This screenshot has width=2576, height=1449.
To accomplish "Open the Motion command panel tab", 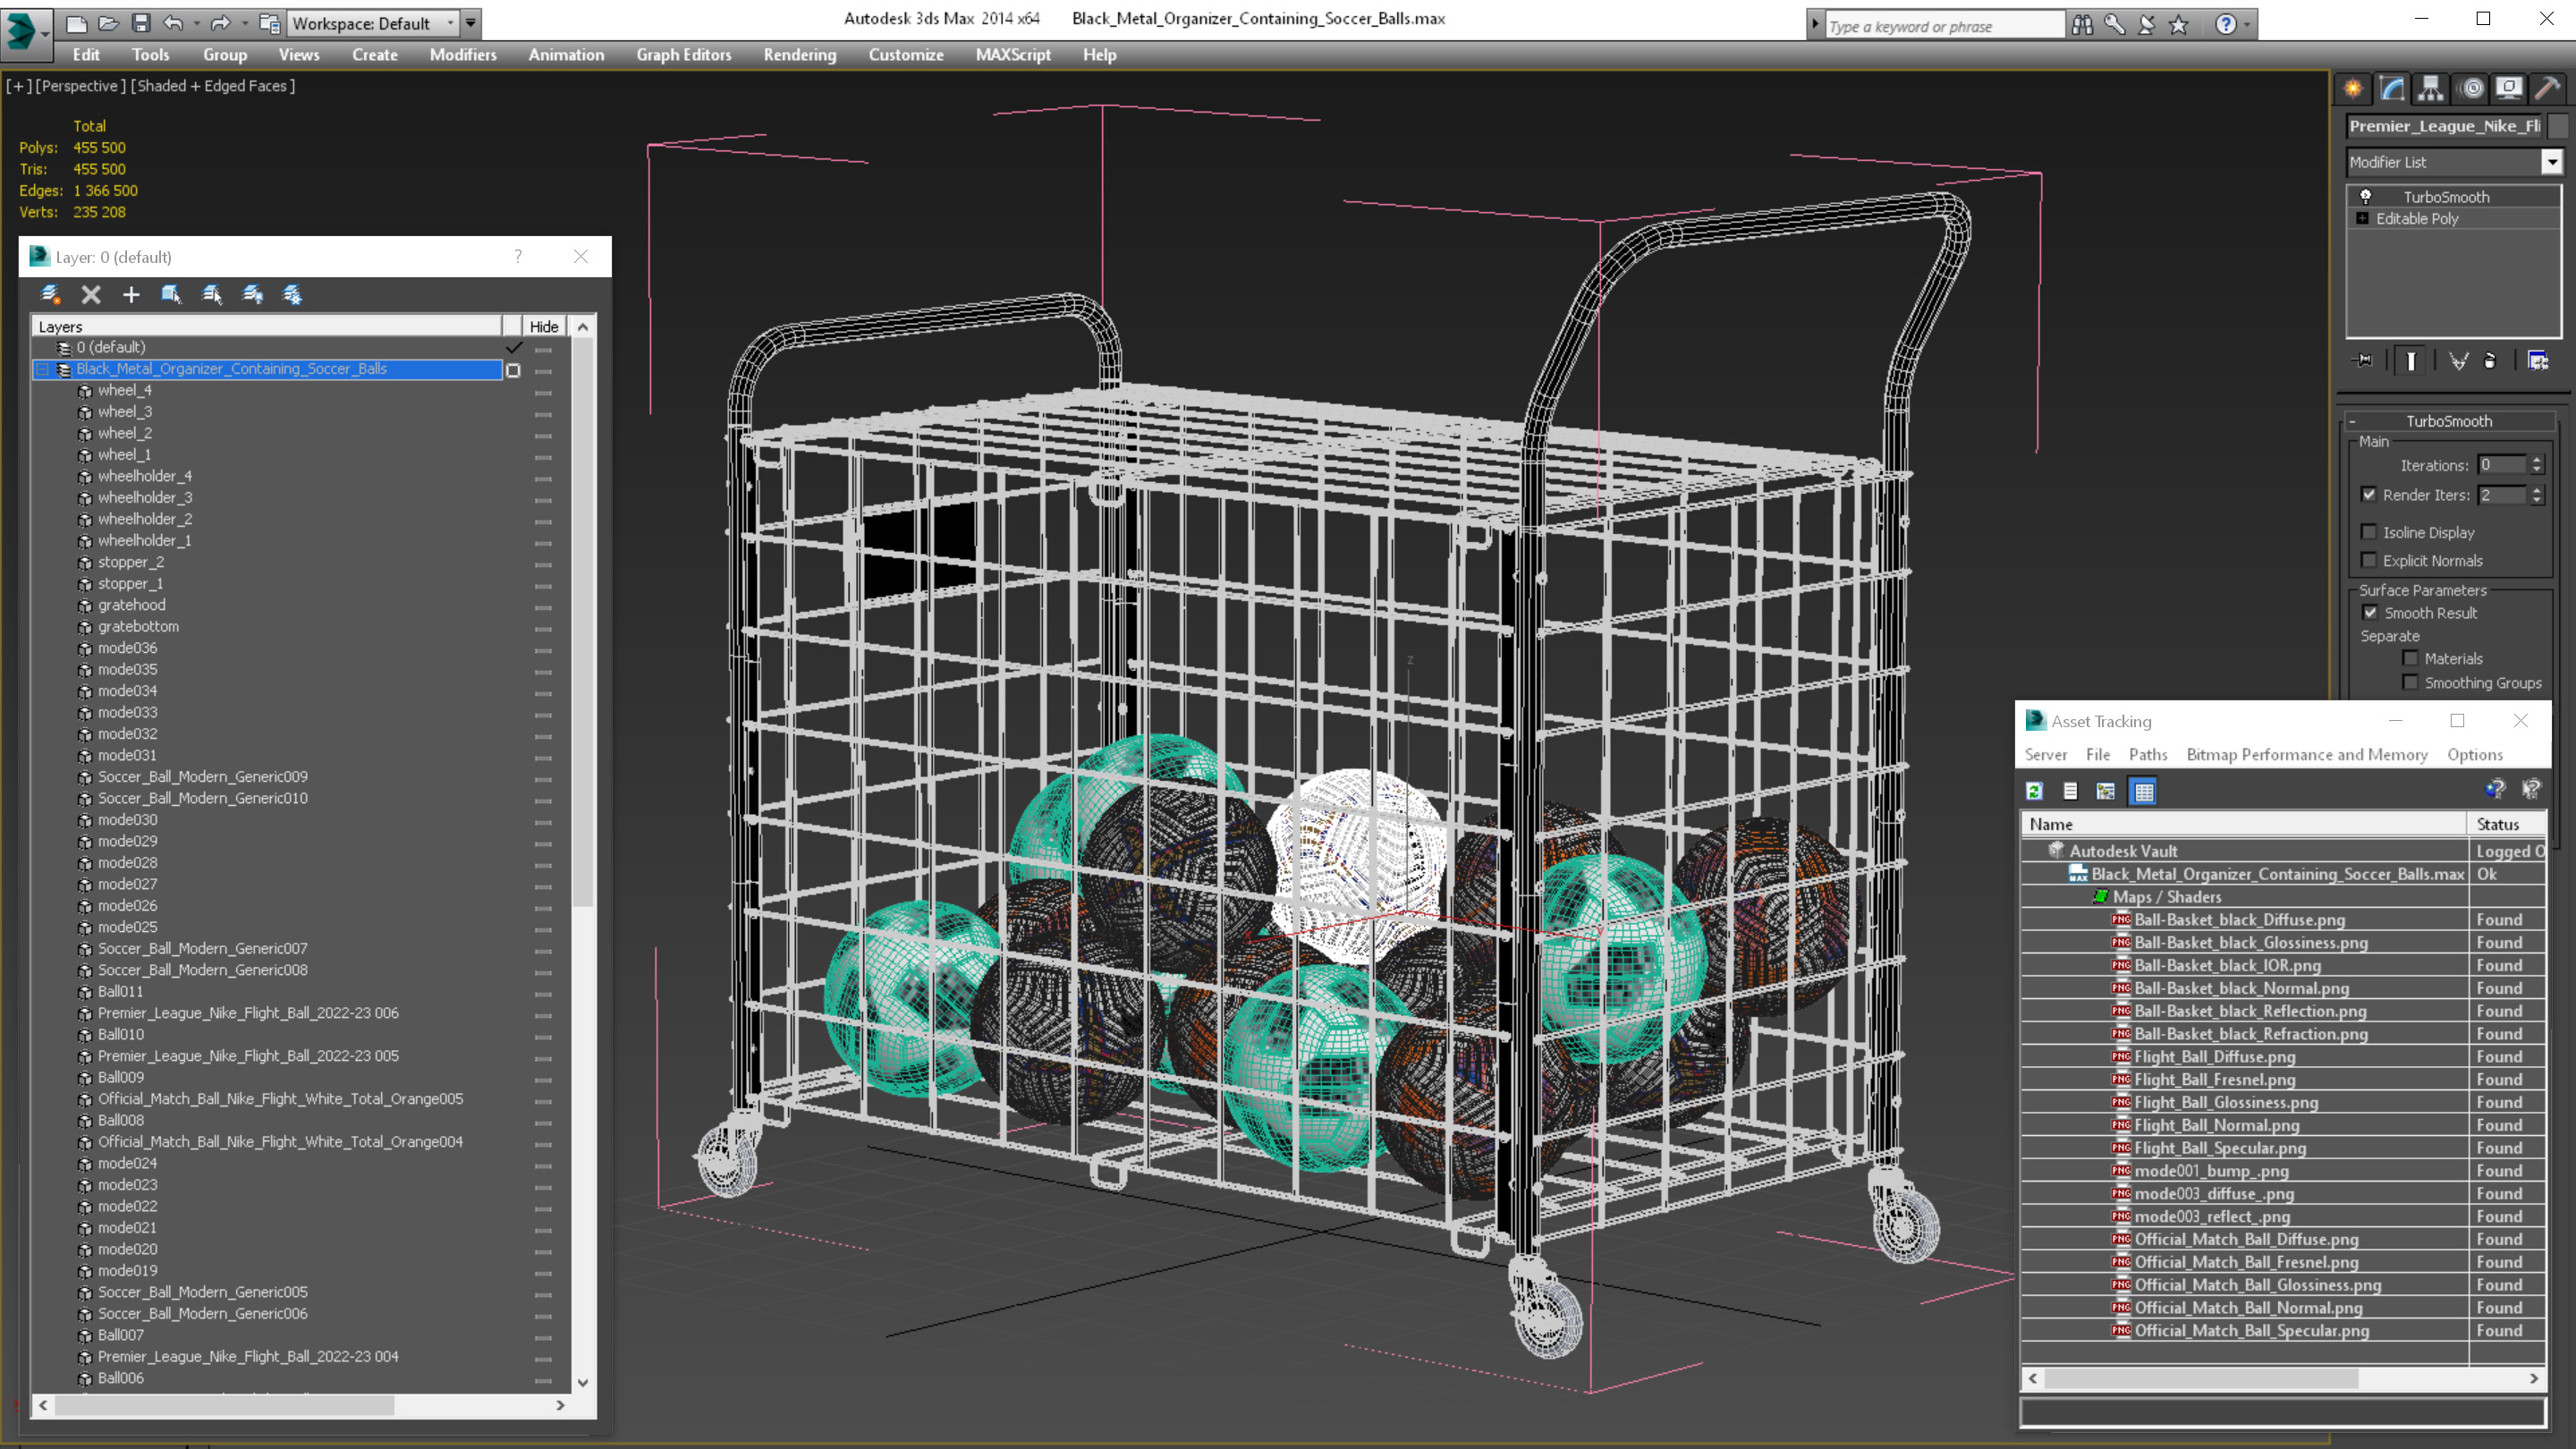I will click(x=2471, y=88).
